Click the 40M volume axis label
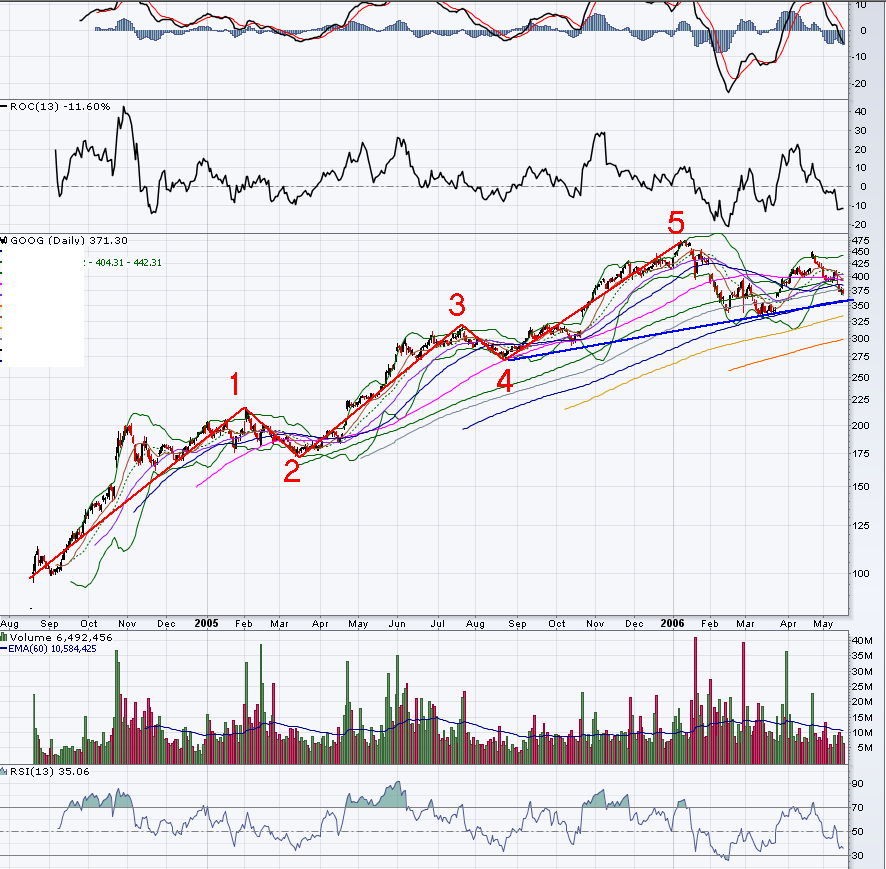Image resolution: width=886 pixels, height=869 pixels. pyautogui.click(x=862, y=641)
